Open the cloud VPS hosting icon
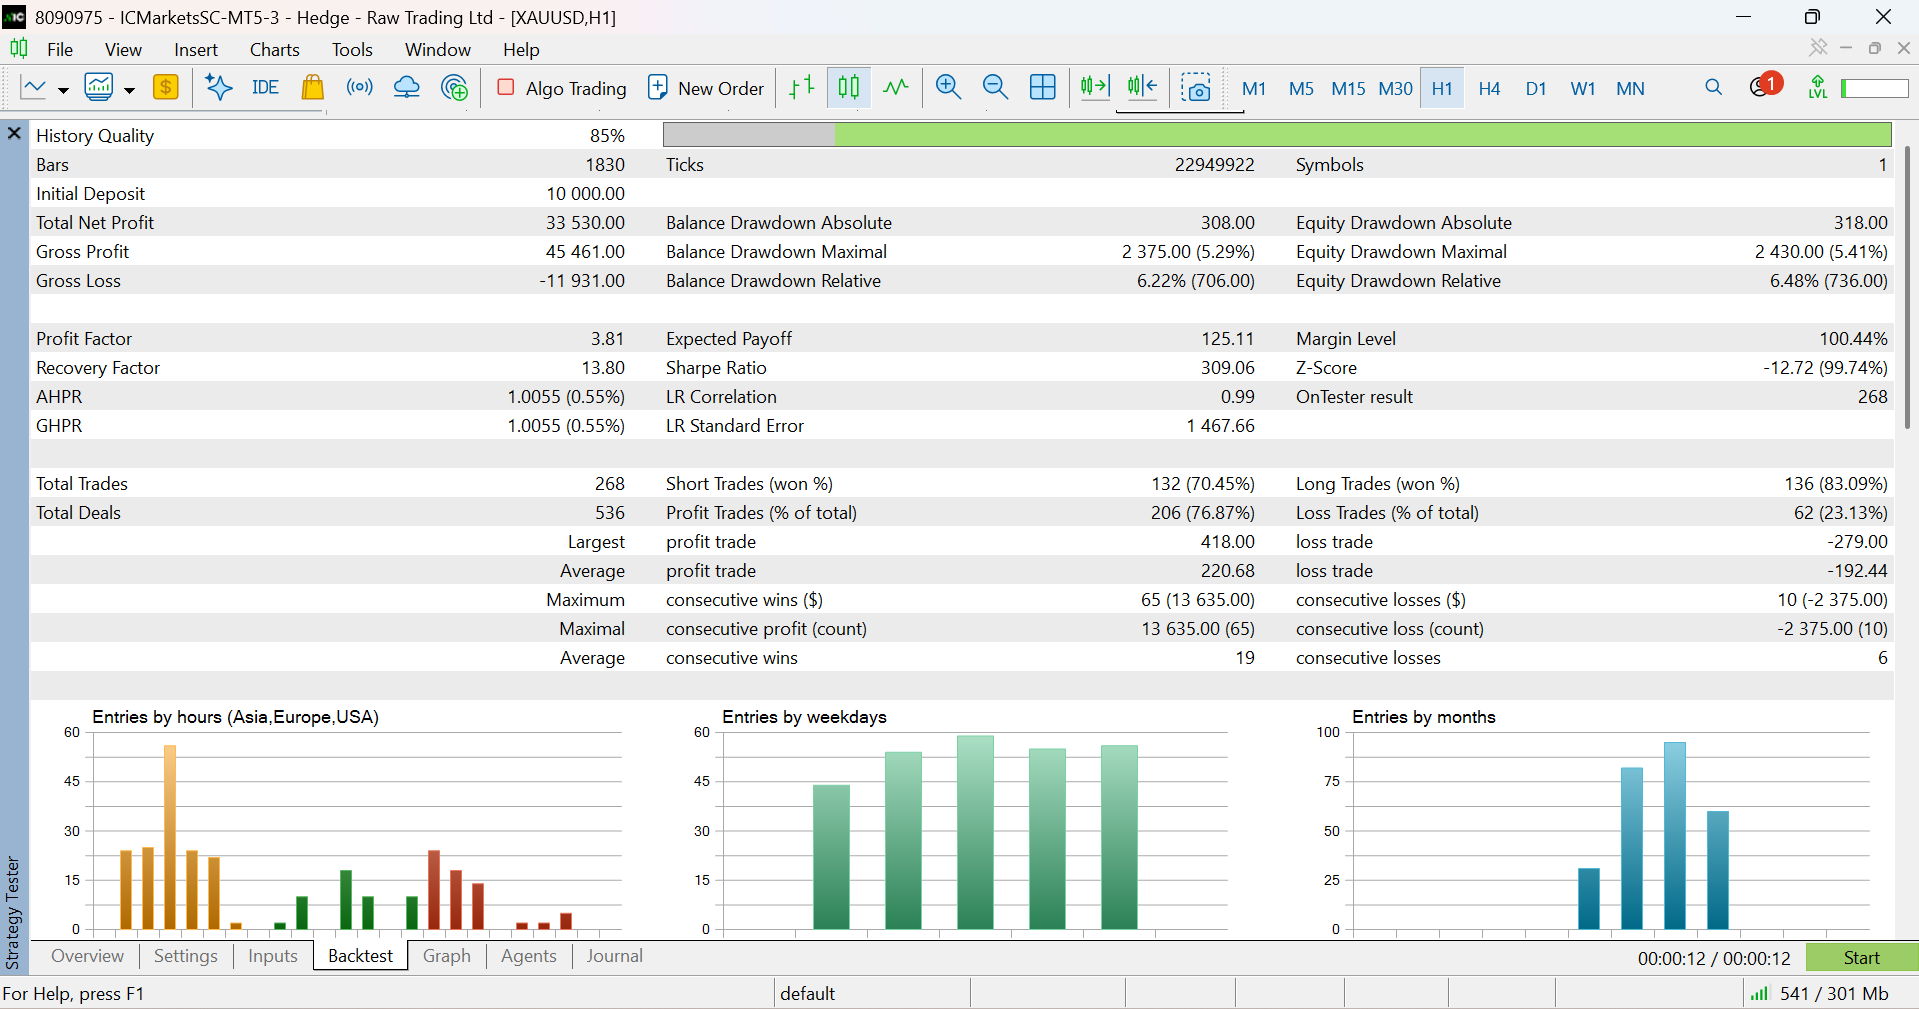1919x1009 pixels. tap(407, 88)
